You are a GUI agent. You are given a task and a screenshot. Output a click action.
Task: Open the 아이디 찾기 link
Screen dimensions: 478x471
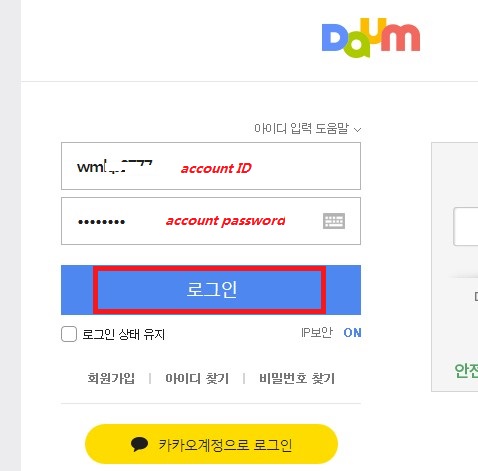click(x=197, y=378)
